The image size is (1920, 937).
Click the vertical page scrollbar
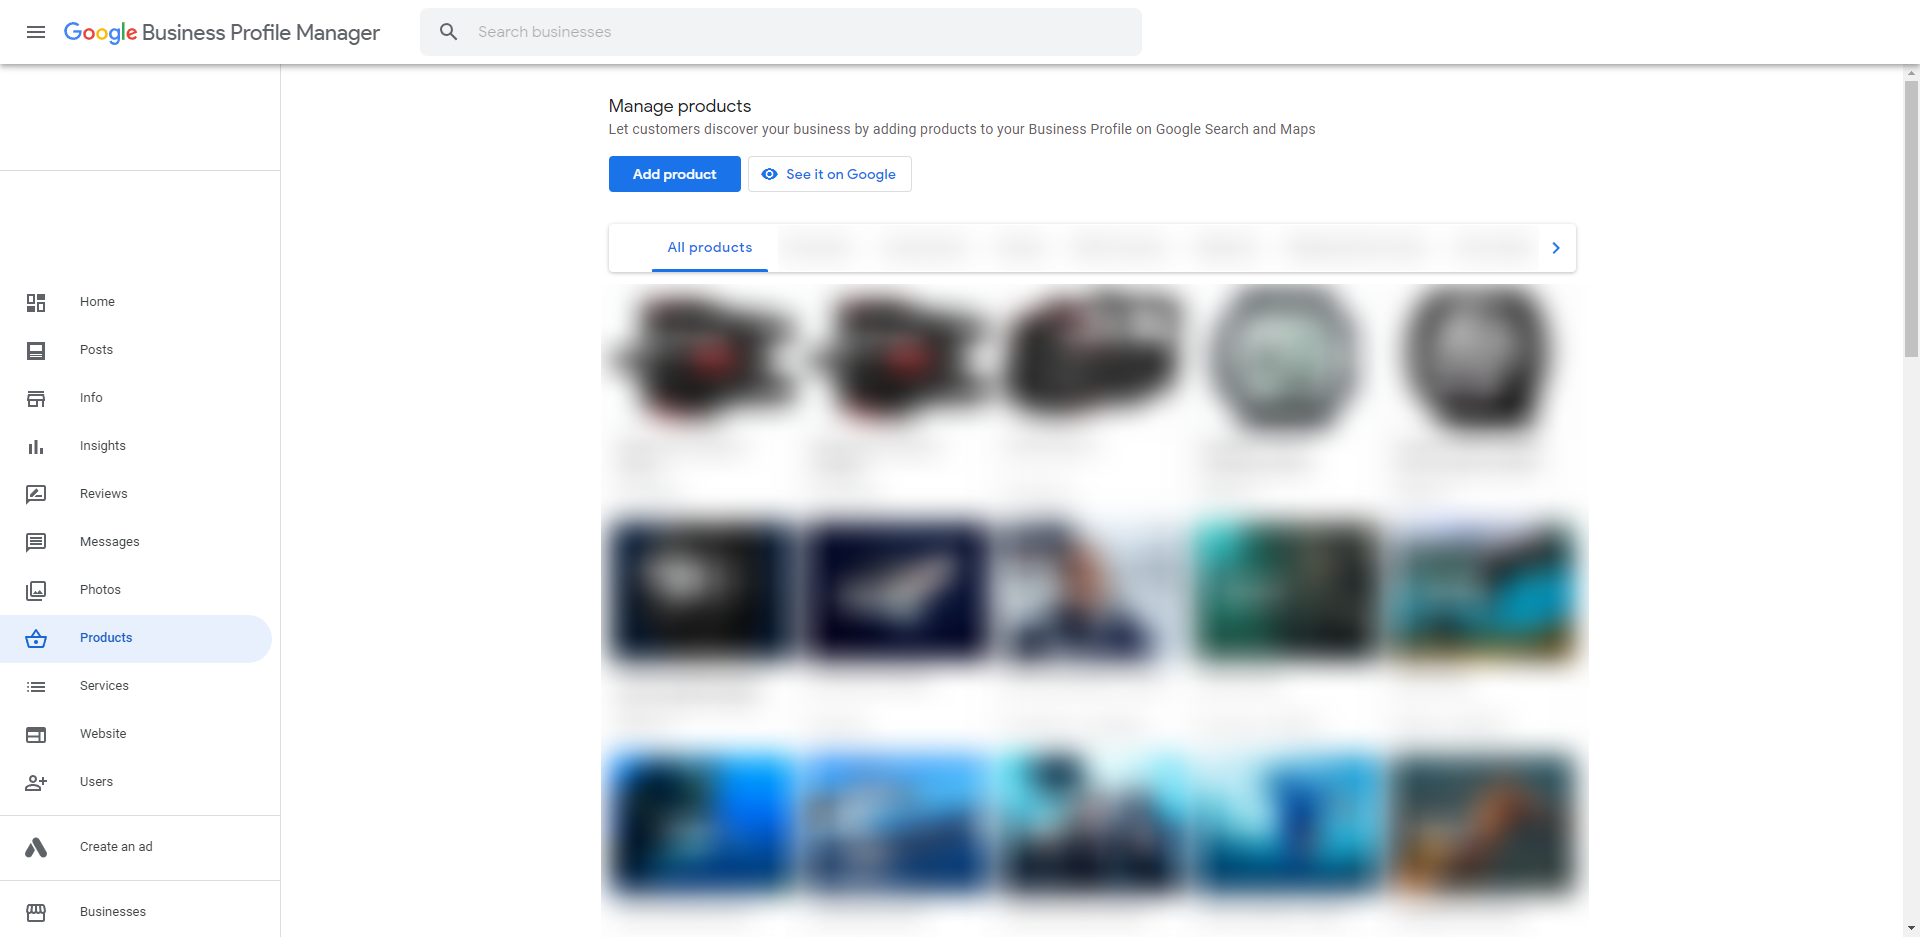tap(1911, 220)
